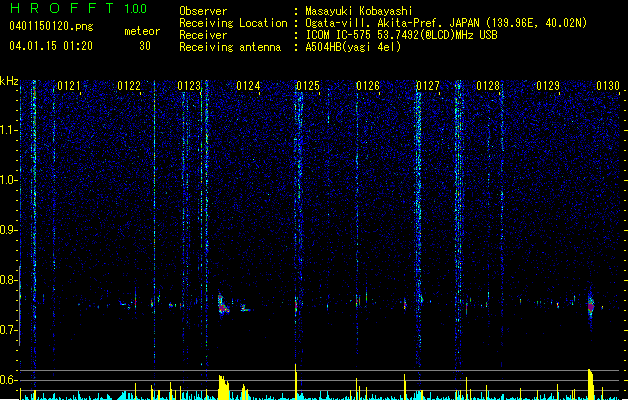The image size is (629, 400).
Task: Click time marker 0121
Action: coord(69,86)
